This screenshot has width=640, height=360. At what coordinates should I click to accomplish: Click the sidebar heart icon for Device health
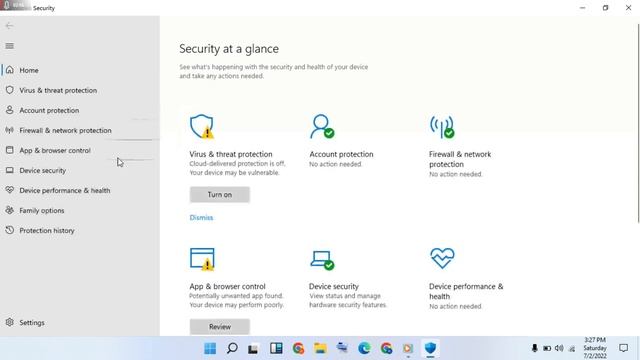point(10,190)
